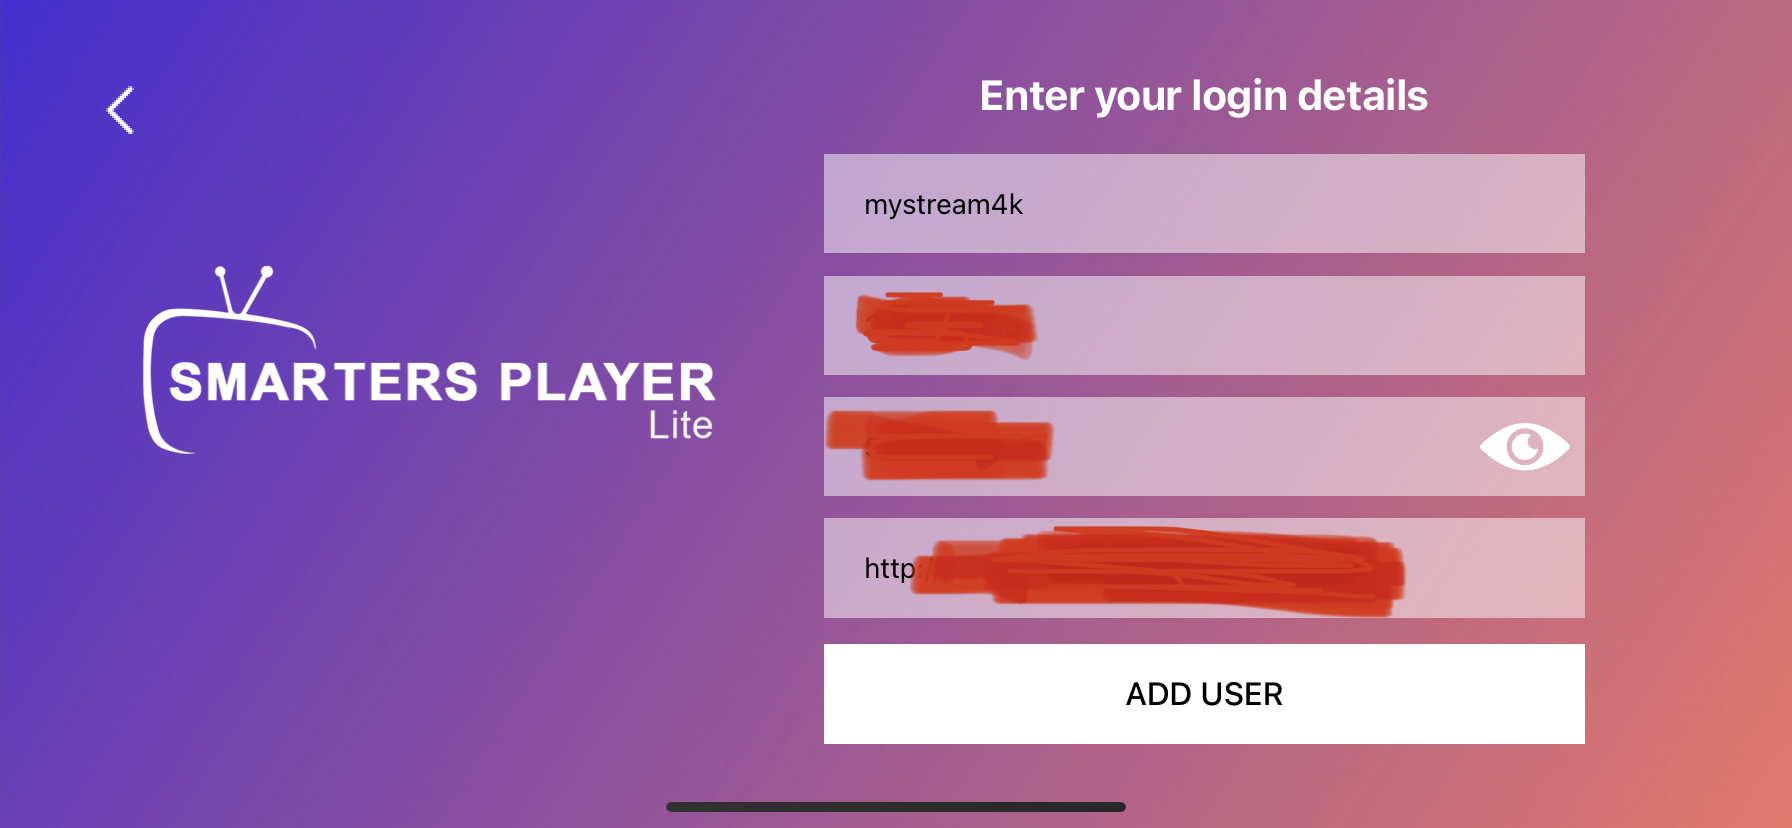Screen dimensions: 1792x828
Task: Tap the Smarters Player TV outline logo
Action: (429, 360)
